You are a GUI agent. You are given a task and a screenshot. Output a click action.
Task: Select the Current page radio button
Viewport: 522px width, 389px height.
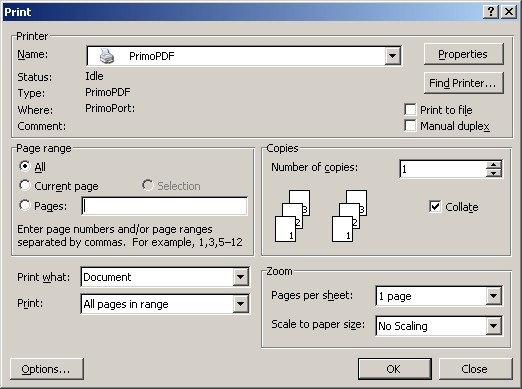point(25,185)
